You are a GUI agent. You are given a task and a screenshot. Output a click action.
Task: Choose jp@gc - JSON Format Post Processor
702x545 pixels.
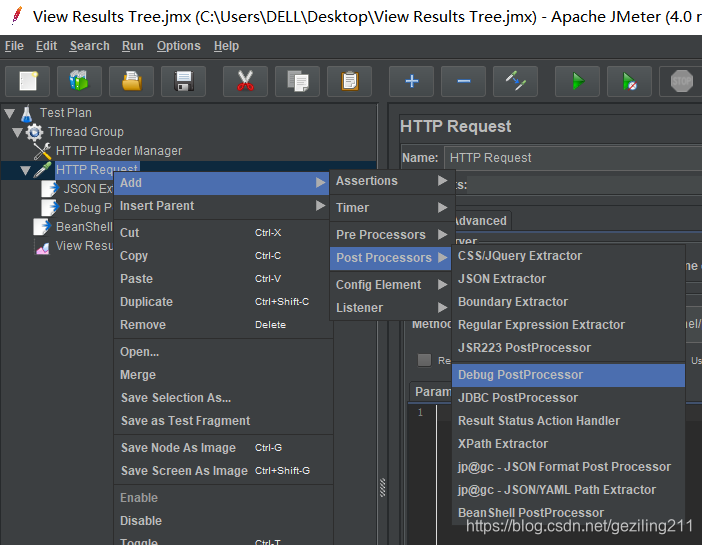(569, 467)
